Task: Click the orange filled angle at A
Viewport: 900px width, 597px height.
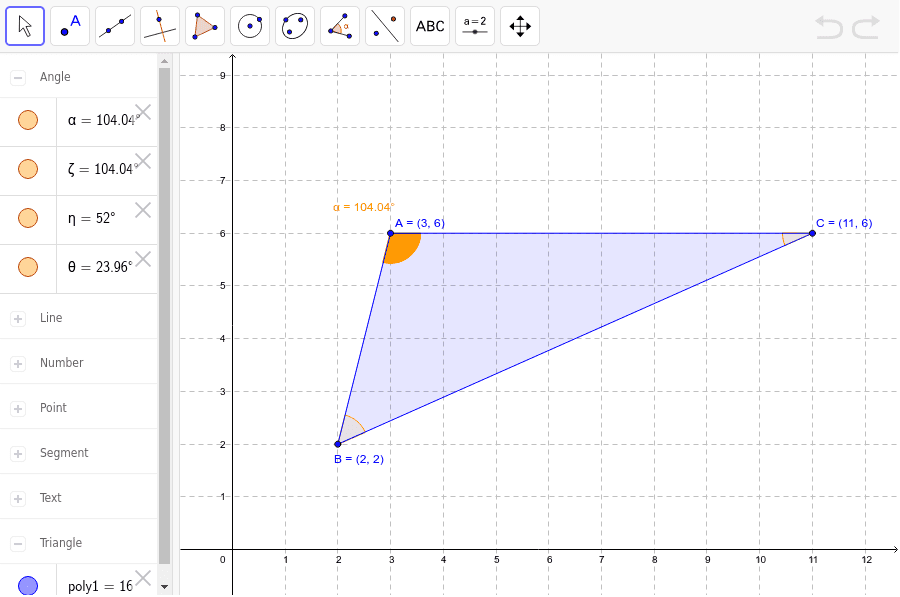Action: point(404,246)
